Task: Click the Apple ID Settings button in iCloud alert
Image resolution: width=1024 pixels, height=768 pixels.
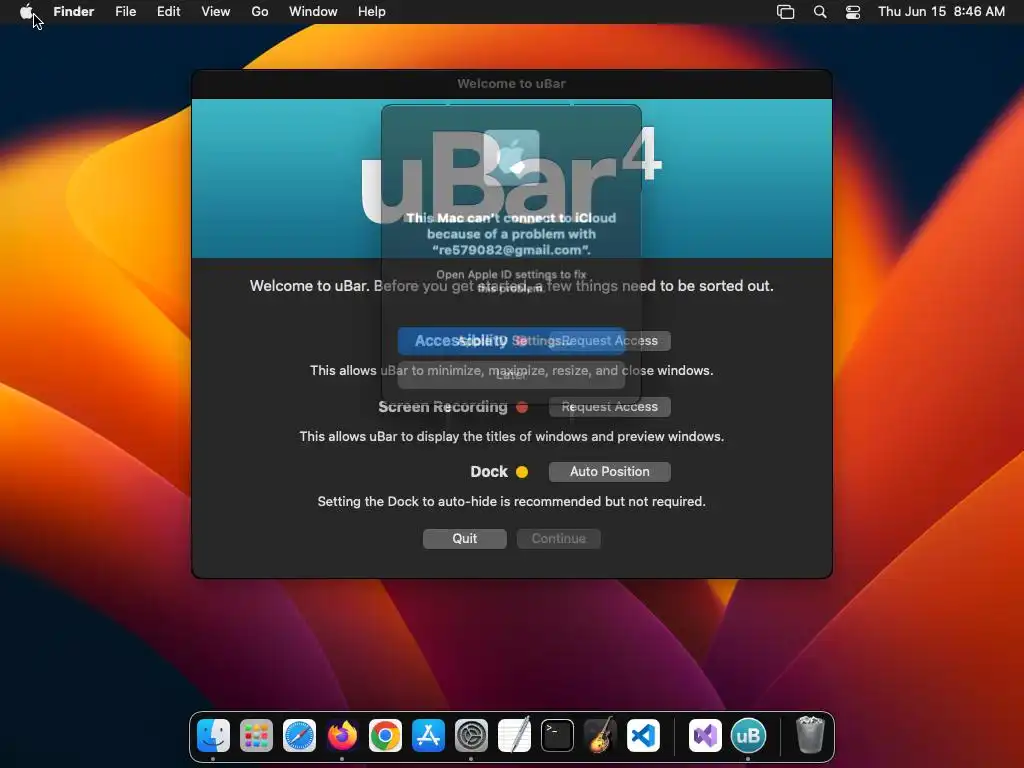Action: [511, 341]
